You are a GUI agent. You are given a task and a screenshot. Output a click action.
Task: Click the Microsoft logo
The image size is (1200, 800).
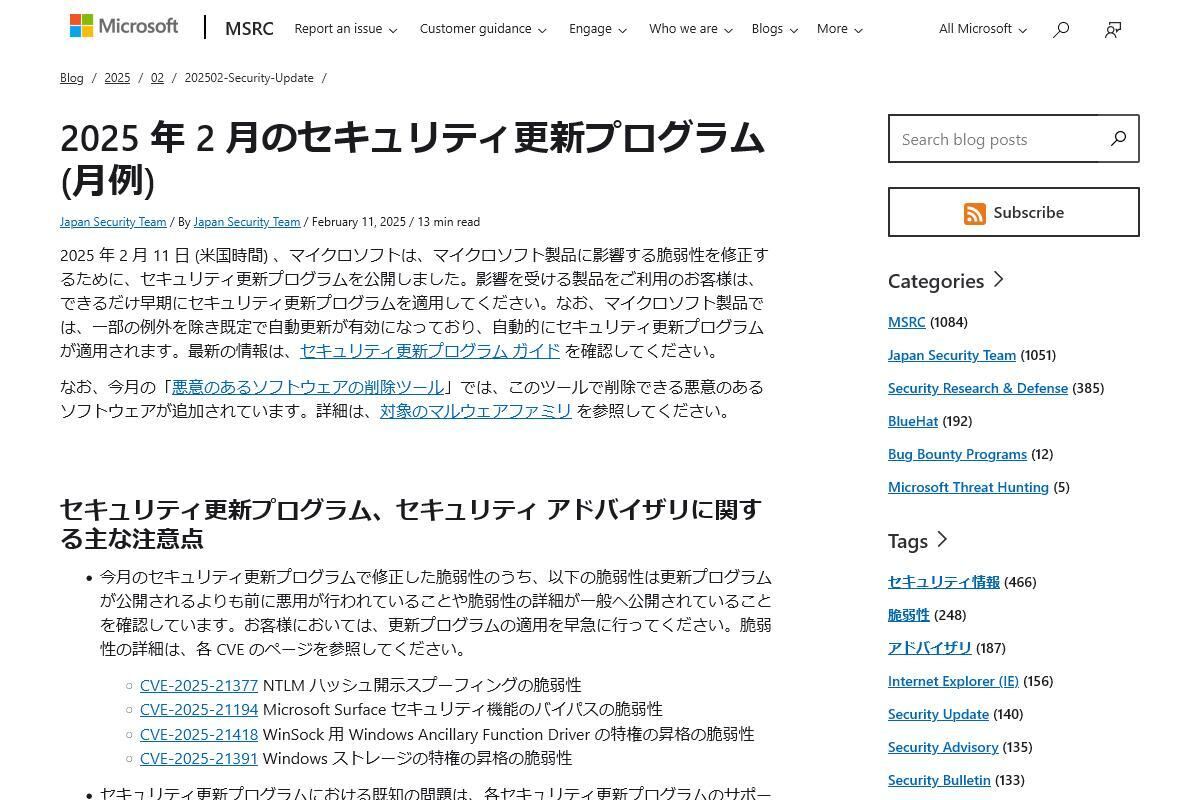click(x=124, y=27)
